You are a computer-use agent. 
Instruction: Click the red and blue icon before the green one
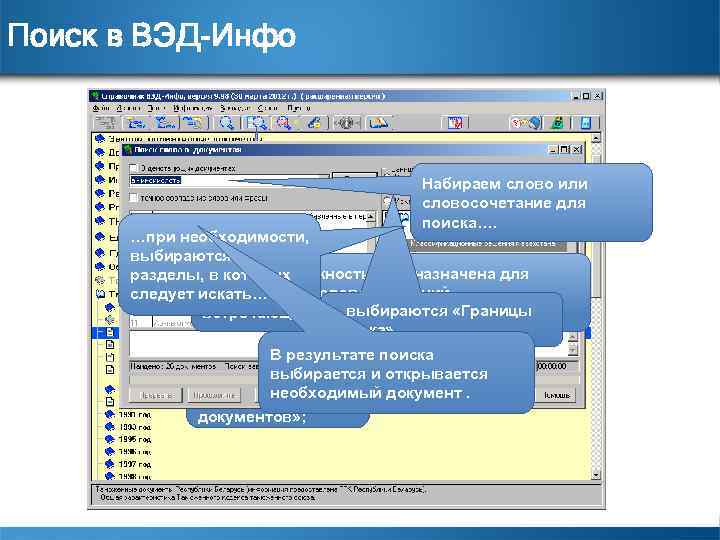pos(526,123)
